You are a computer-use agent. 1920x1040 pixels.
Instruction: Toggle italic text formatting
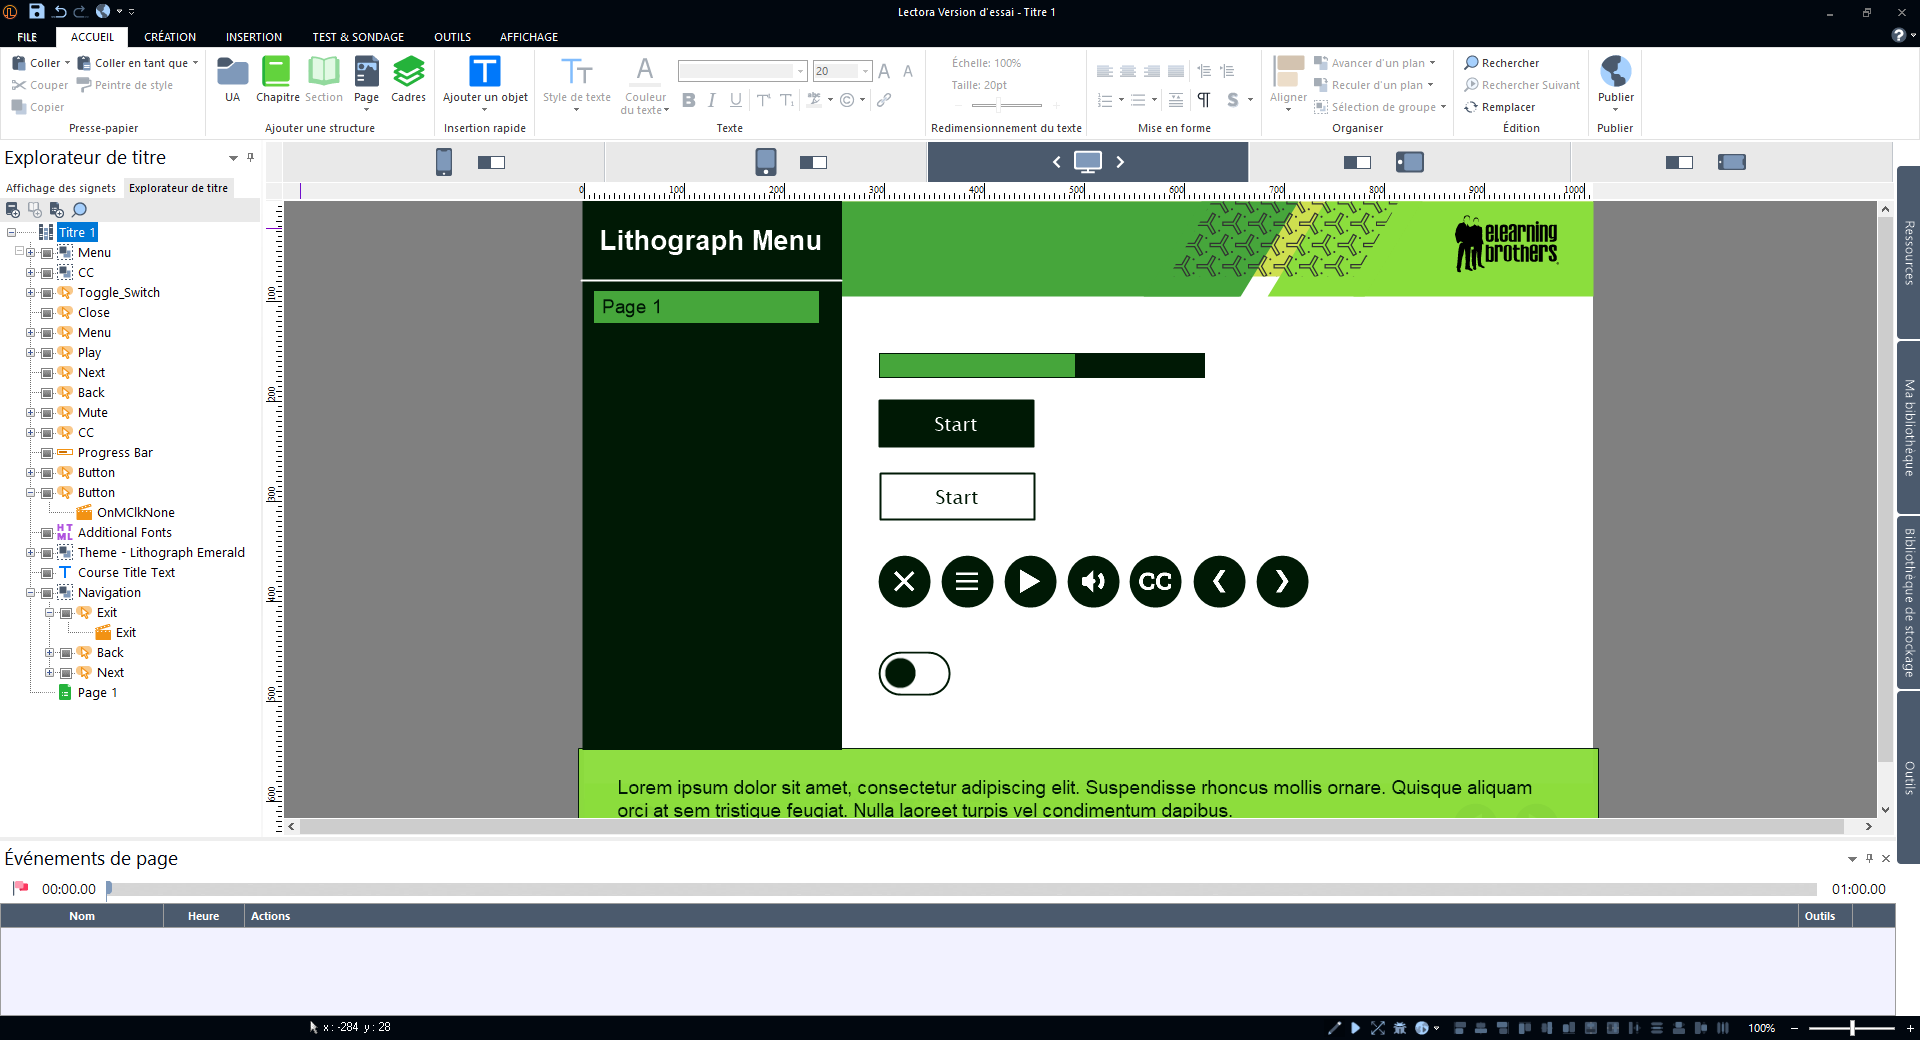pos(711,100)
